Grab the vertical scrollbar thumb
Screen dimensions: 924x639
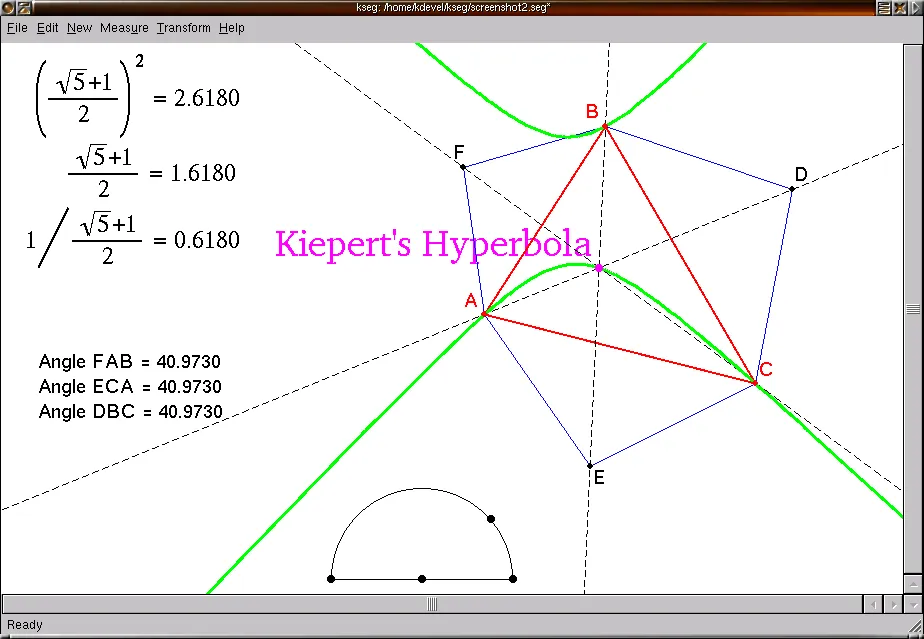[x=912, y=309]
